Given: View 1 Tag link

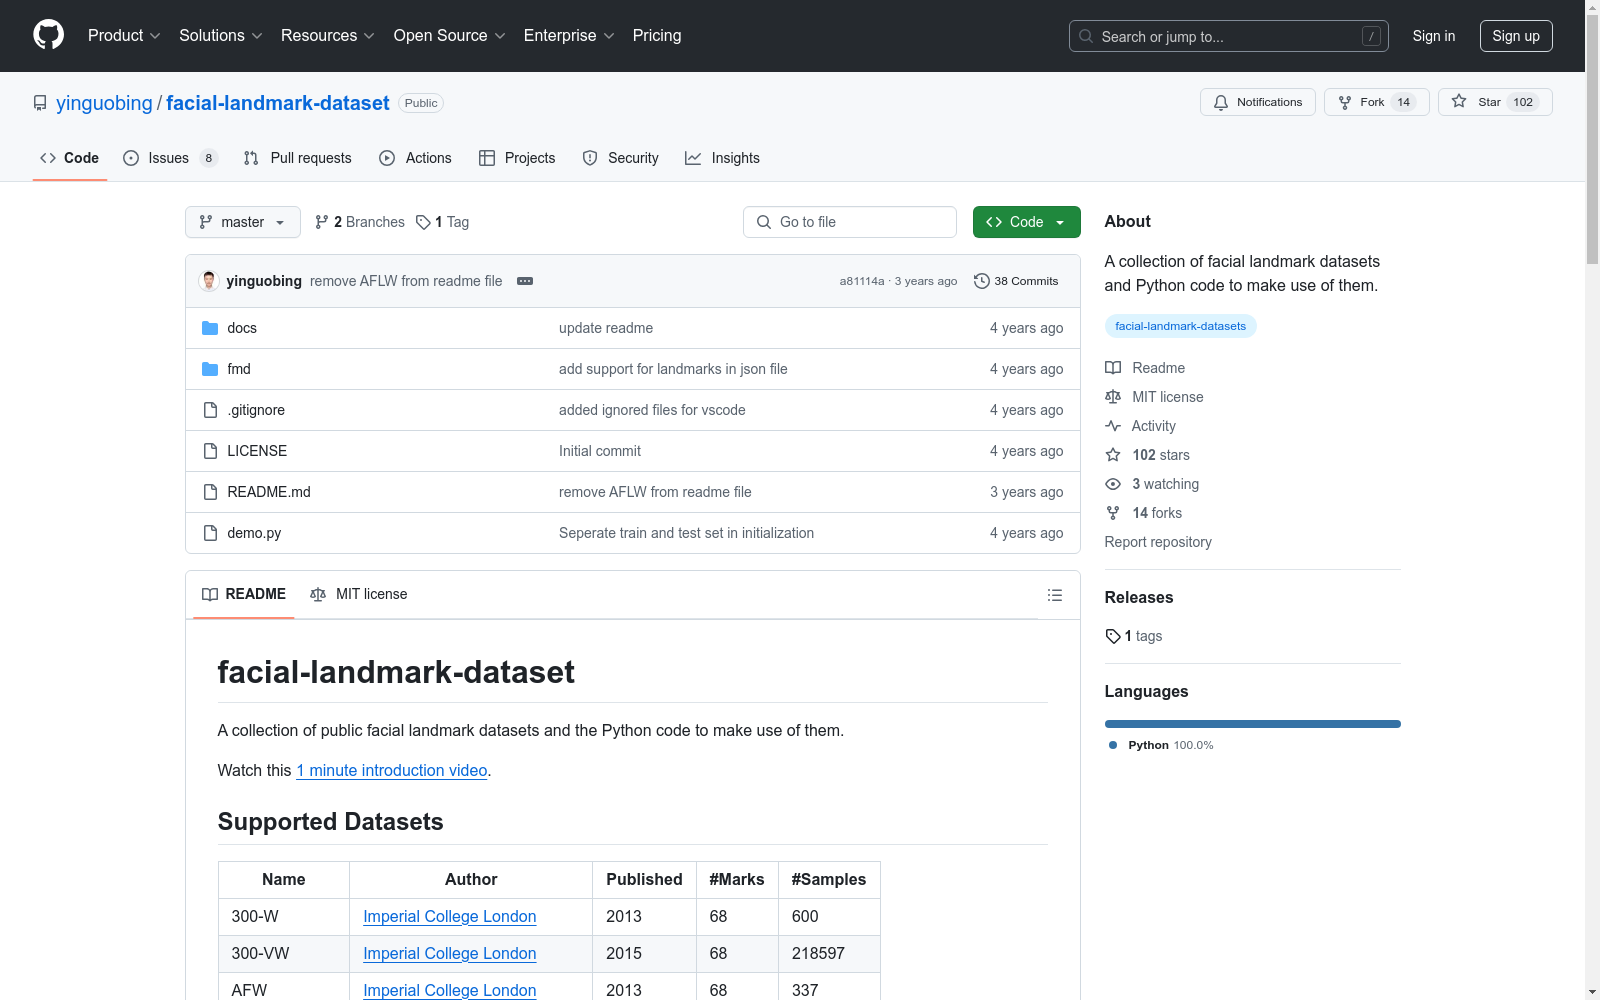Looking at the screenshot, I should click(443, 222).
